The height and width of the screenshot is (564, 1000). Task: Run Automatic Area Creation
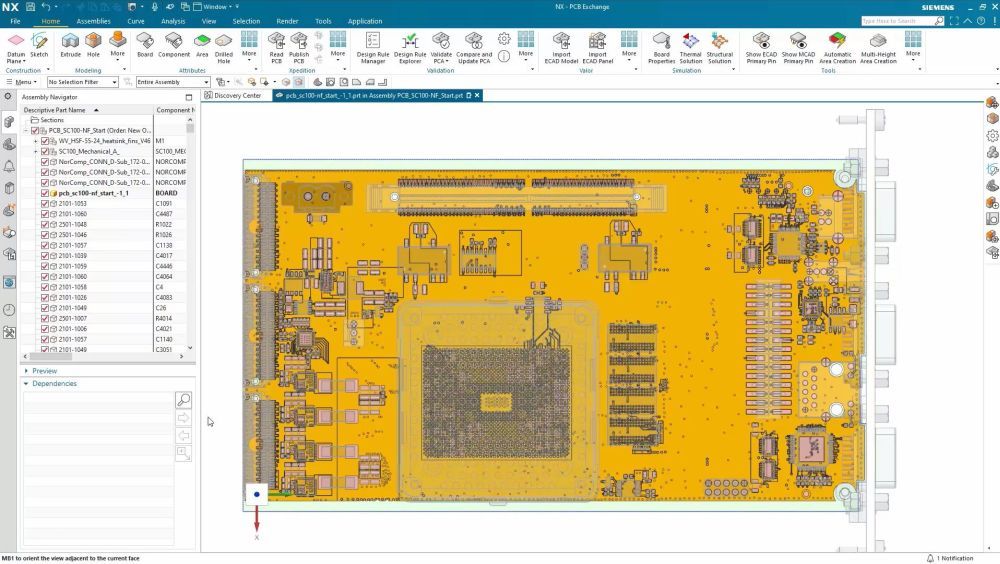coord(837,48)
